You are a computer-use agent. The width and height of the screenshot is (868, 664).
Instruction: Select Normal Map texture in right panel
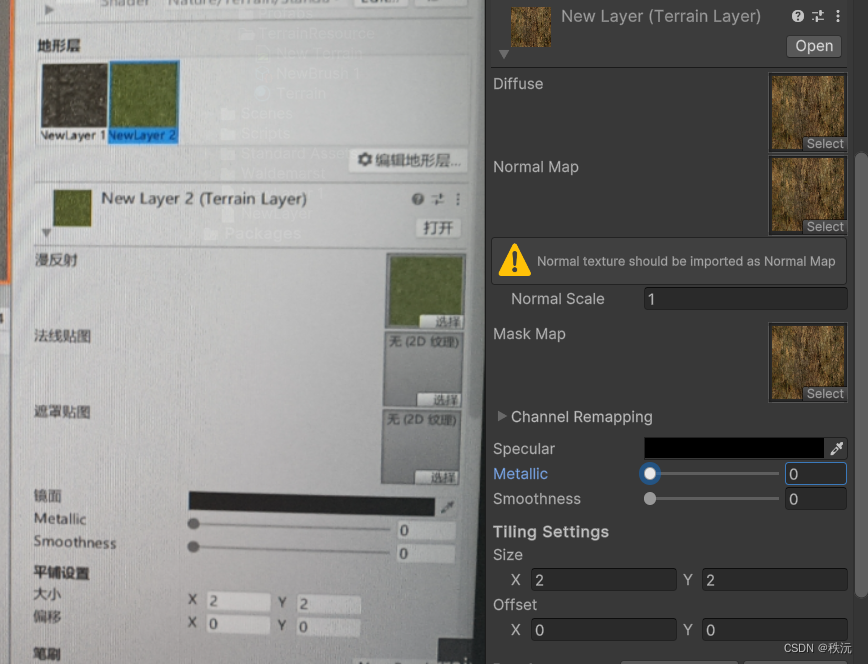[x=825, y=227]
